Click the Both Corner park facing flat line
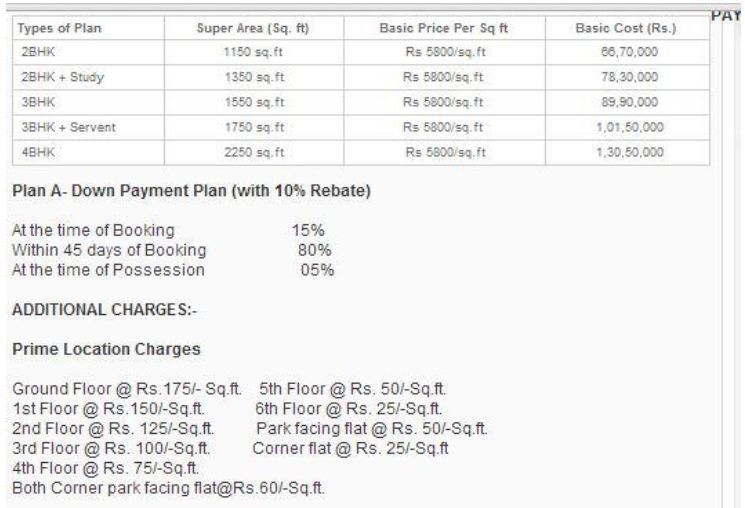Image resolution: width=745 pixels, height=508 pixels. 168,487
